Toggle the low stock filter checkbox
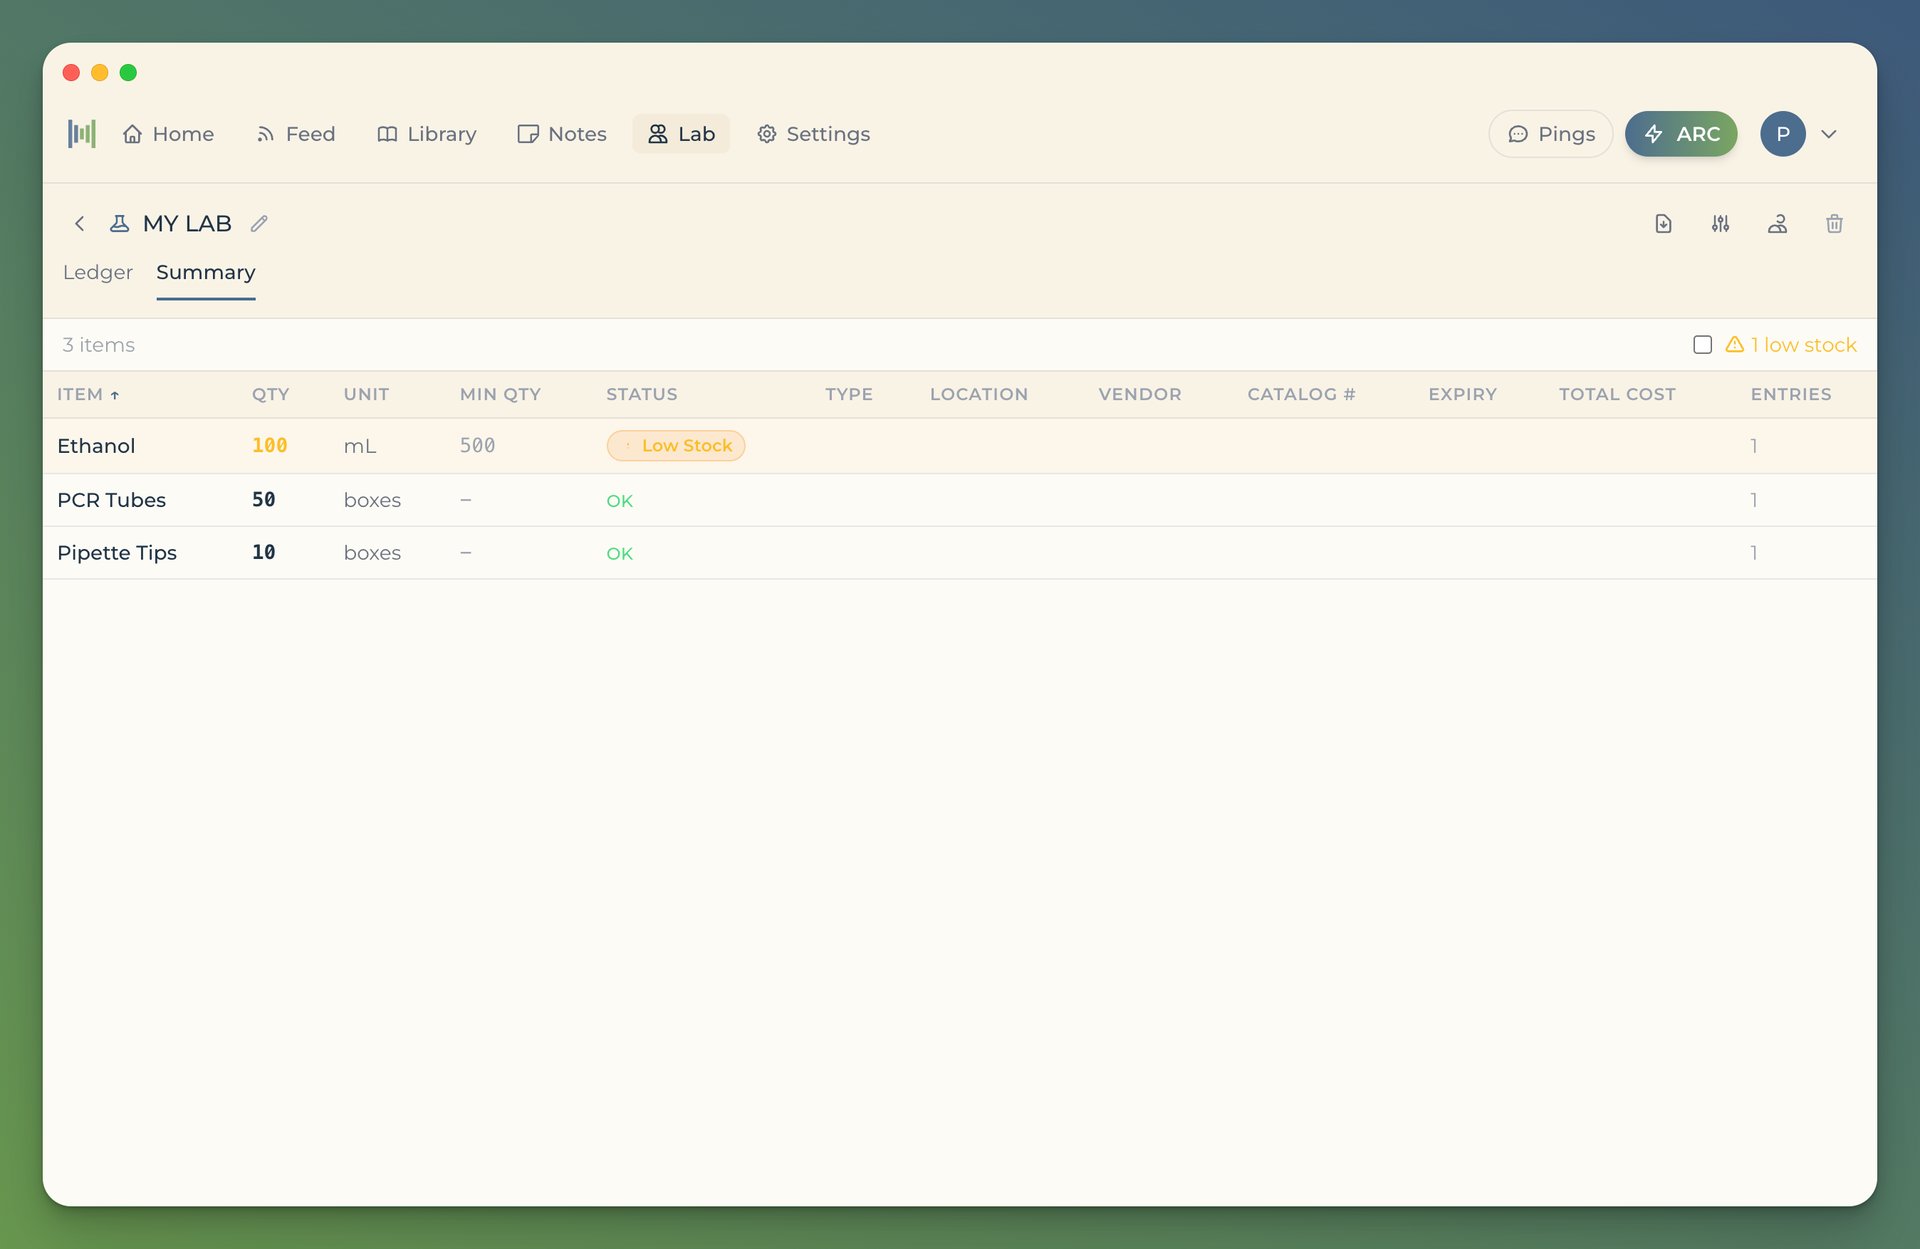1920x1249 pixels. (x=1702, y=345)
